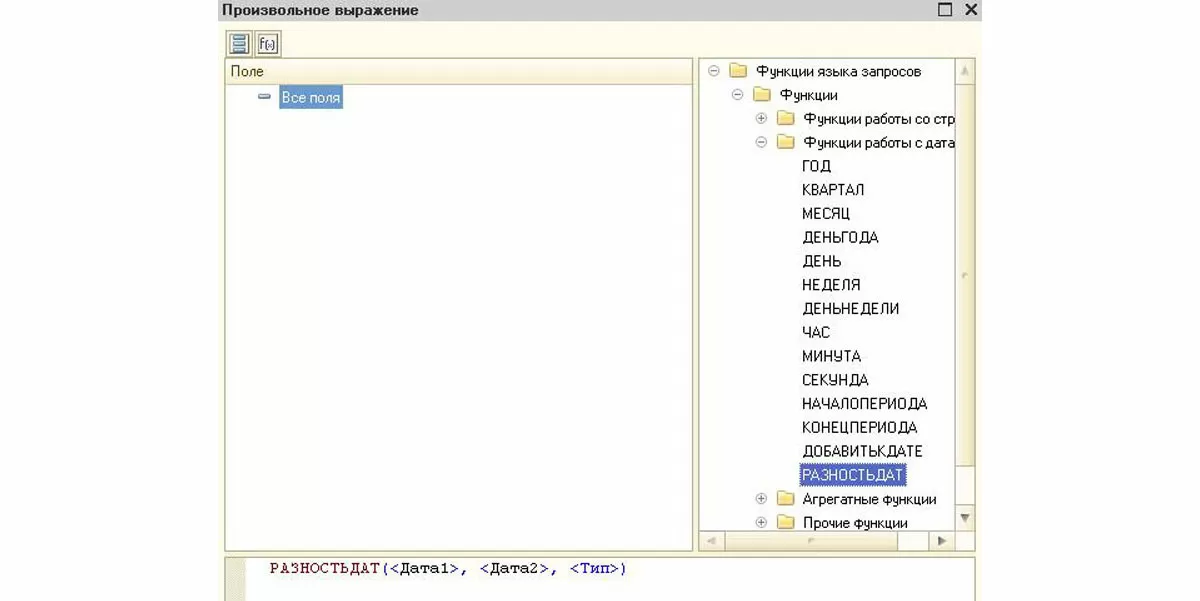The image size is (1200, 601).
Task: Select the Все поля item
Action: (x=311, y=98)
